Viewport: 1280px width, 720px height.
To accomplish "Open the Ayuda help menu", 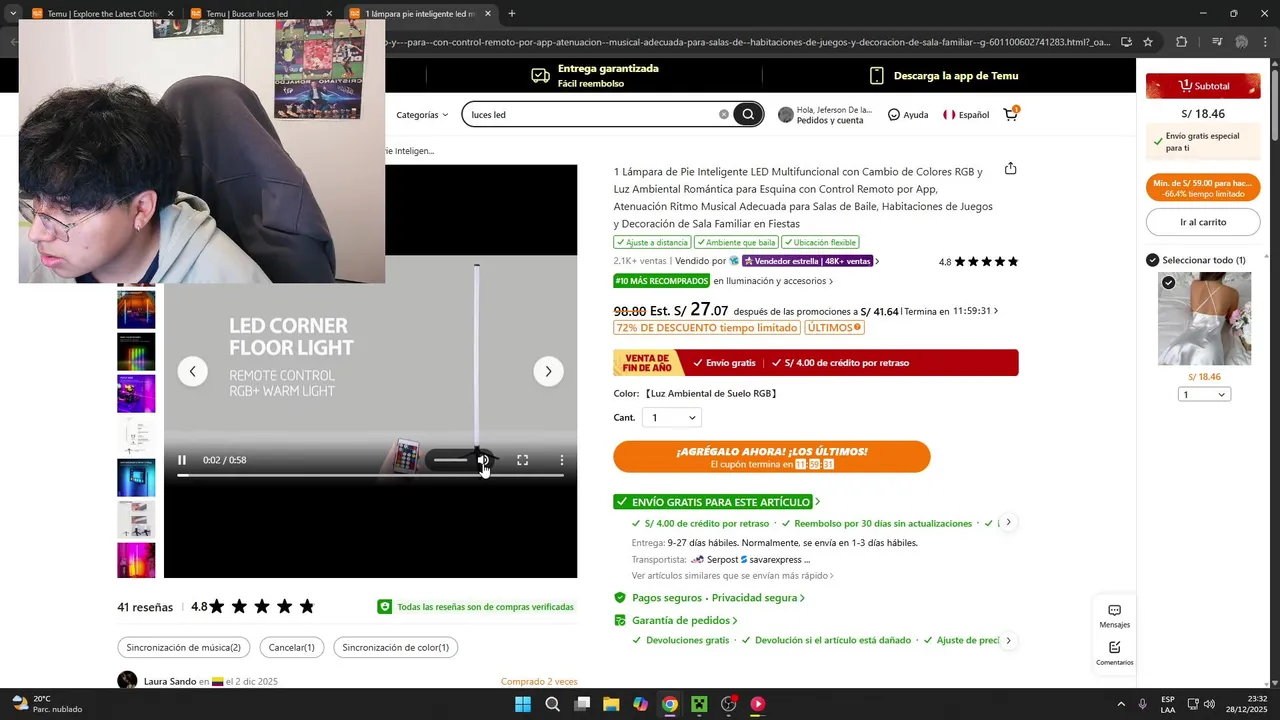I will click(x=908, y=114).
